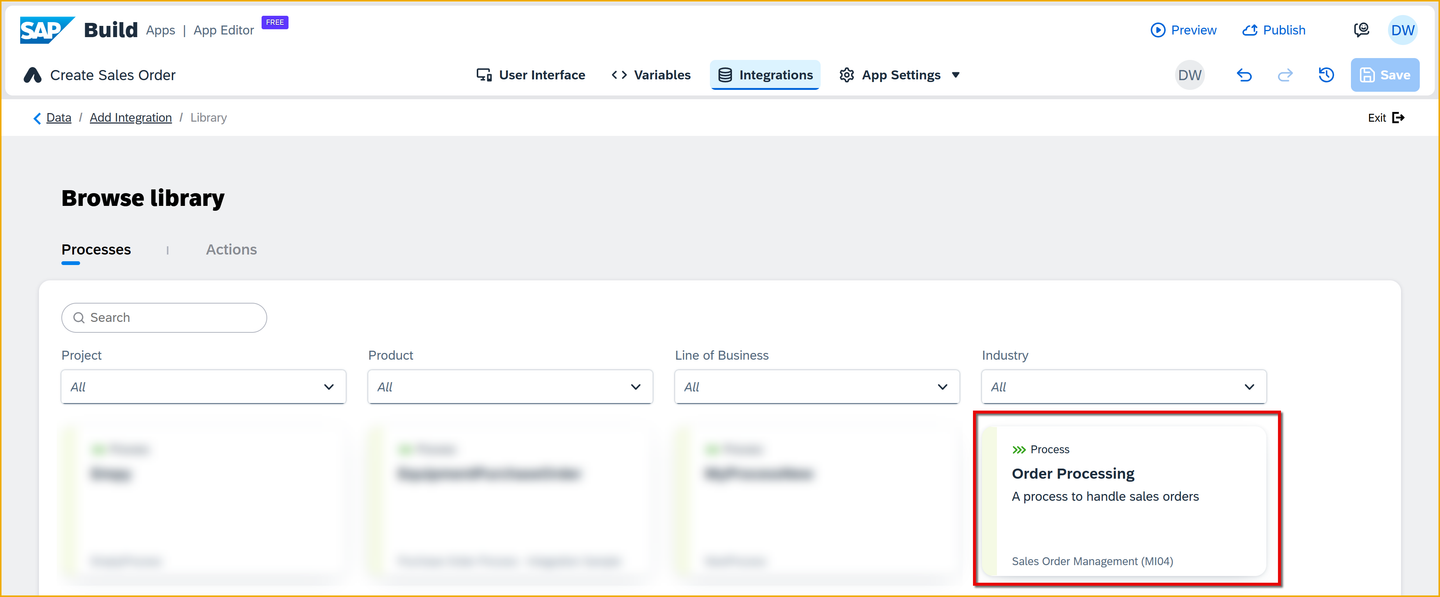Select the Integrations tab

coord(765,75)
